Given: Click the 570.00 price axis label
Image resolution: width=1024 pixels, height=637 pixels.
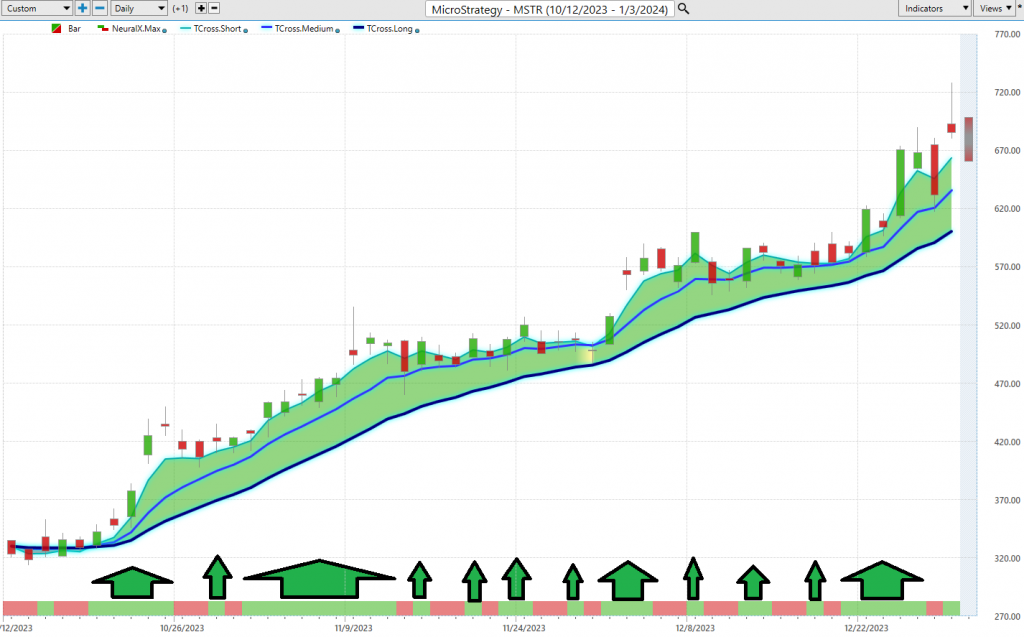Looking at the screenshot, I should [1007, 267].
